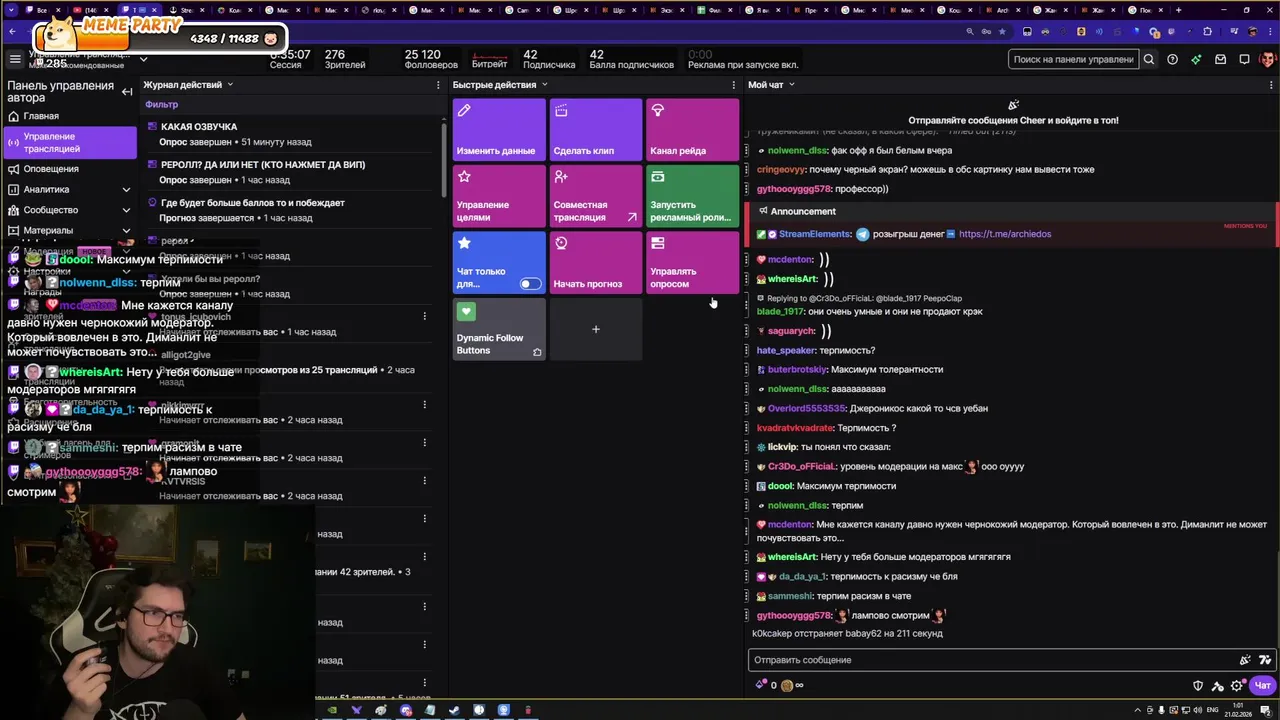Open the three-dot menu beside '1 час назад' entry
Screen dimensions: 1280x720
click(x=425, y=317)
